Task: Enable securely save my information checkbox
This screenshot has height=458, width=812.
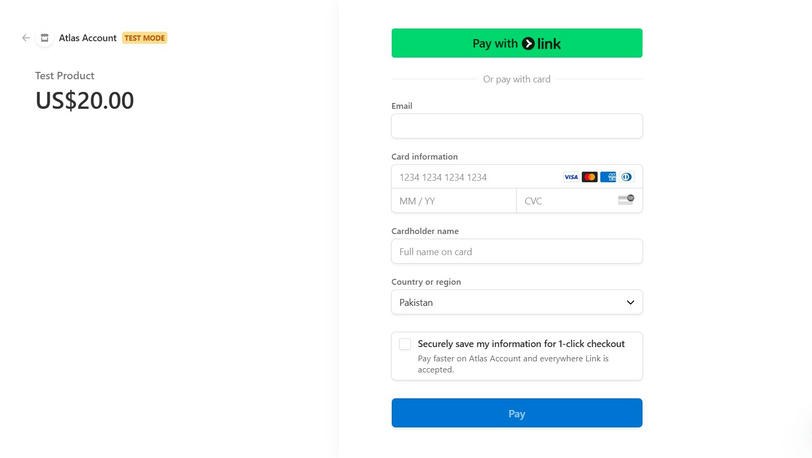Action: tap(405, 344)
